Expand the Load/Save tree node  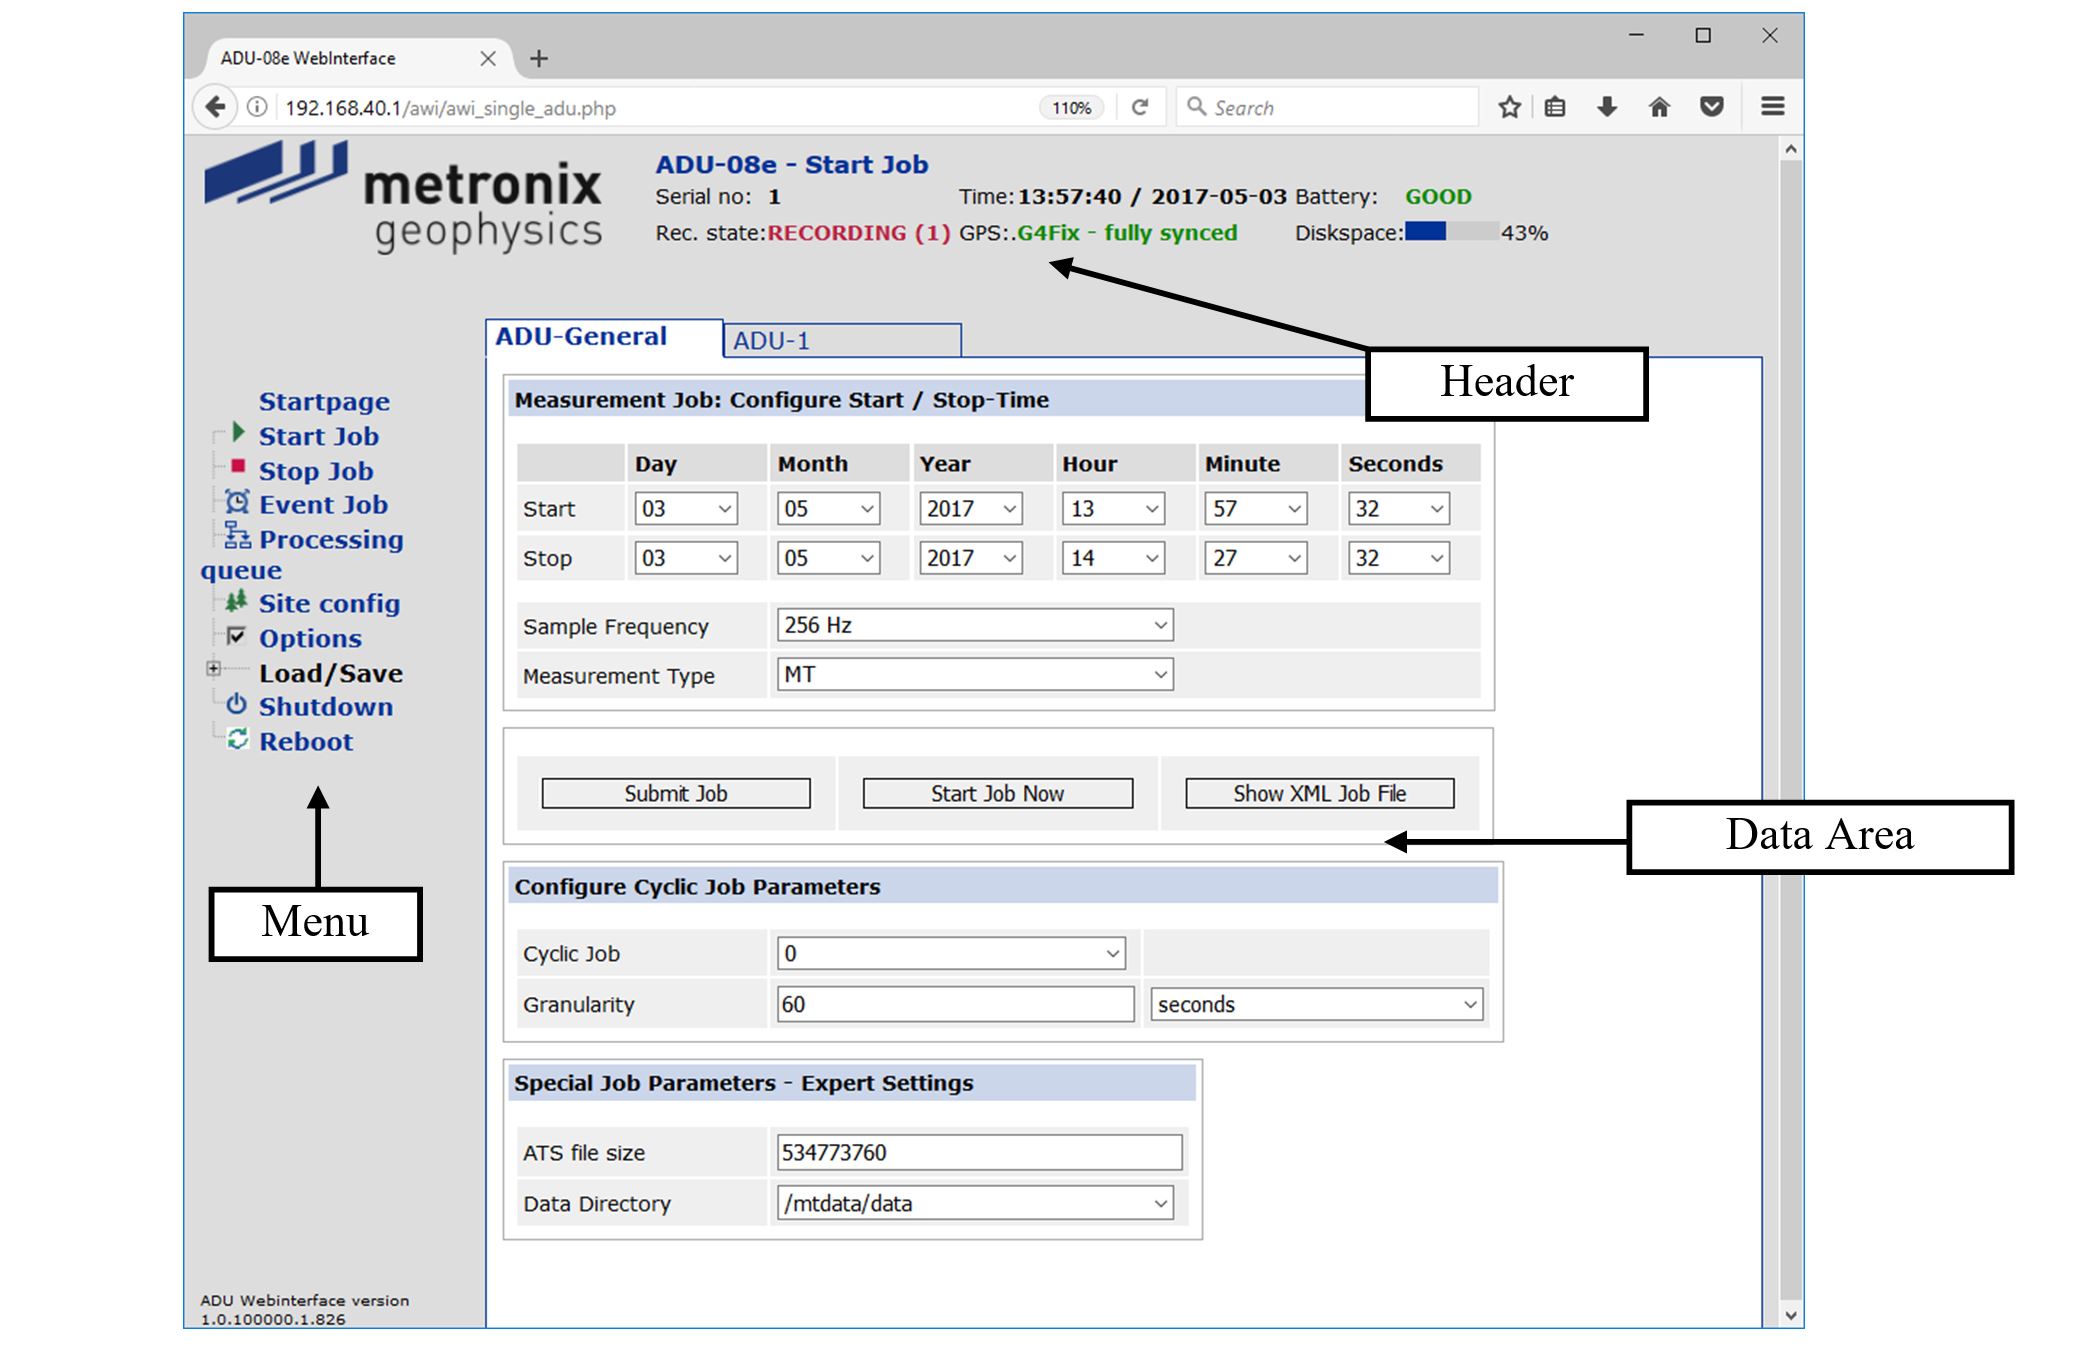tap(213, 668)
